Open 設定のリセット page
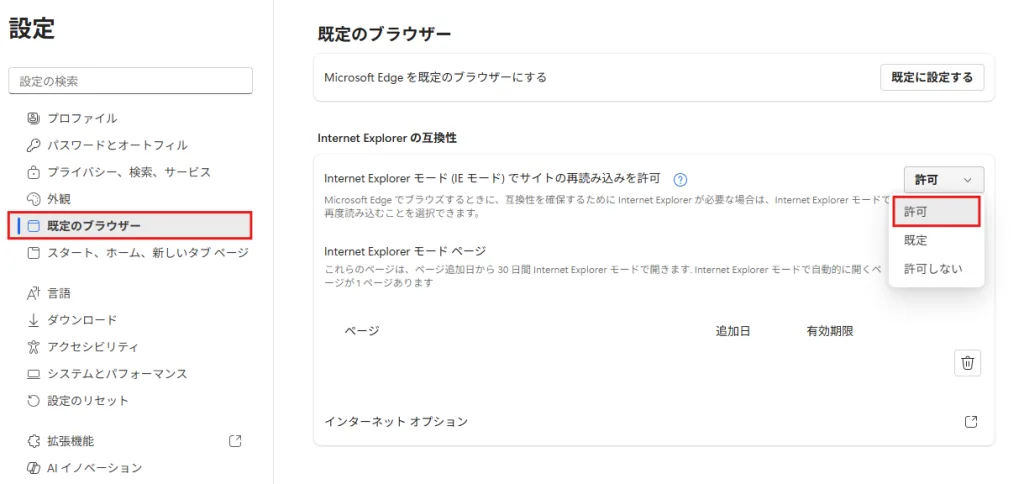The width and height of the screenshot is (1024, 484). pos(88,401)
